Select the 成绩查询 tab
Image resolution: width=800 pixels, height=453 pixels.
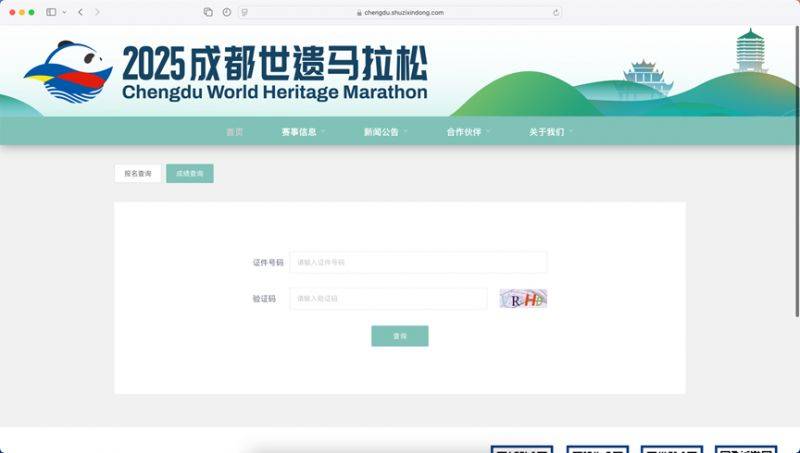tap(190, 173)
